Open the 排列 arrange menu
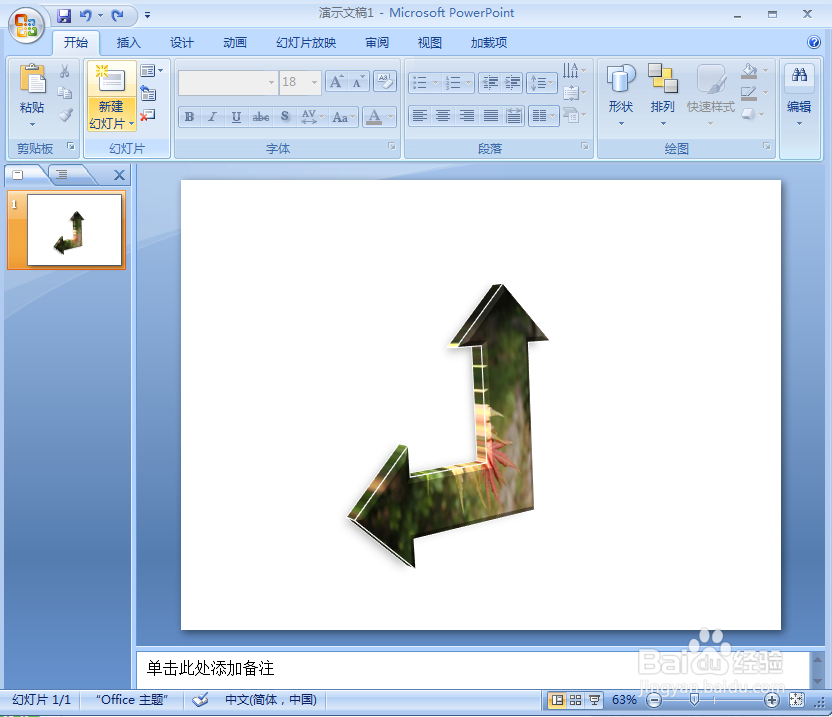Viewport: 832px width, 717px height. click(x=663, y=96)
